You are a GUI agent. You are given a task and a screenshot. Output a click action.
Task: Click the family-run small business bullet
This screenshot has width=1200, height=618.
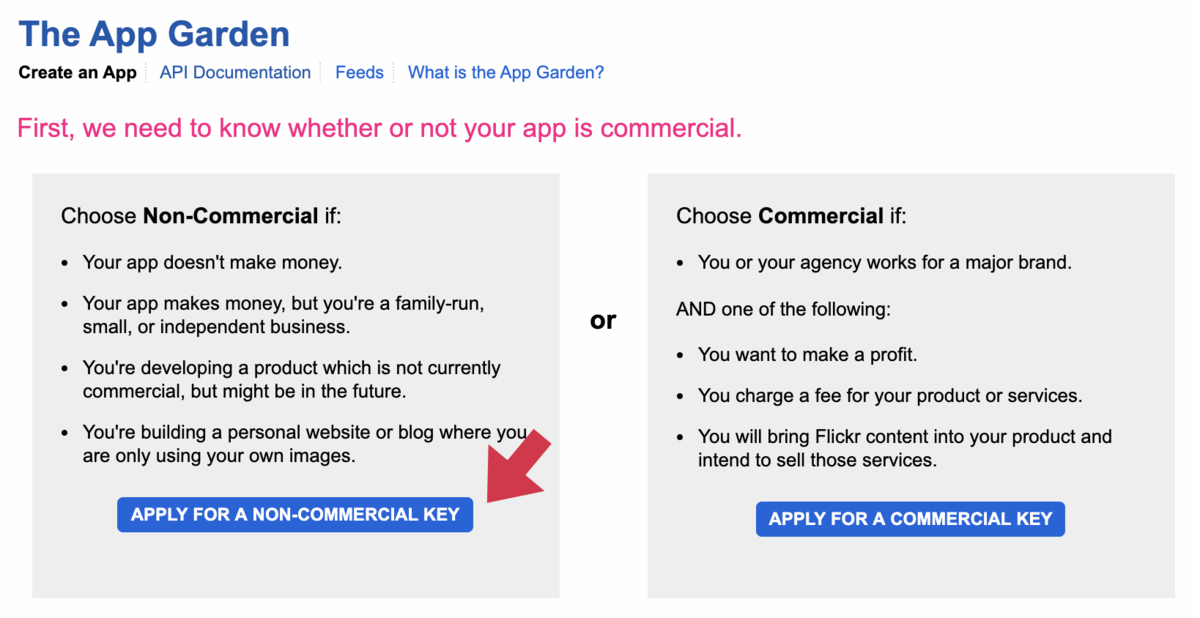[x=284, y=315]
